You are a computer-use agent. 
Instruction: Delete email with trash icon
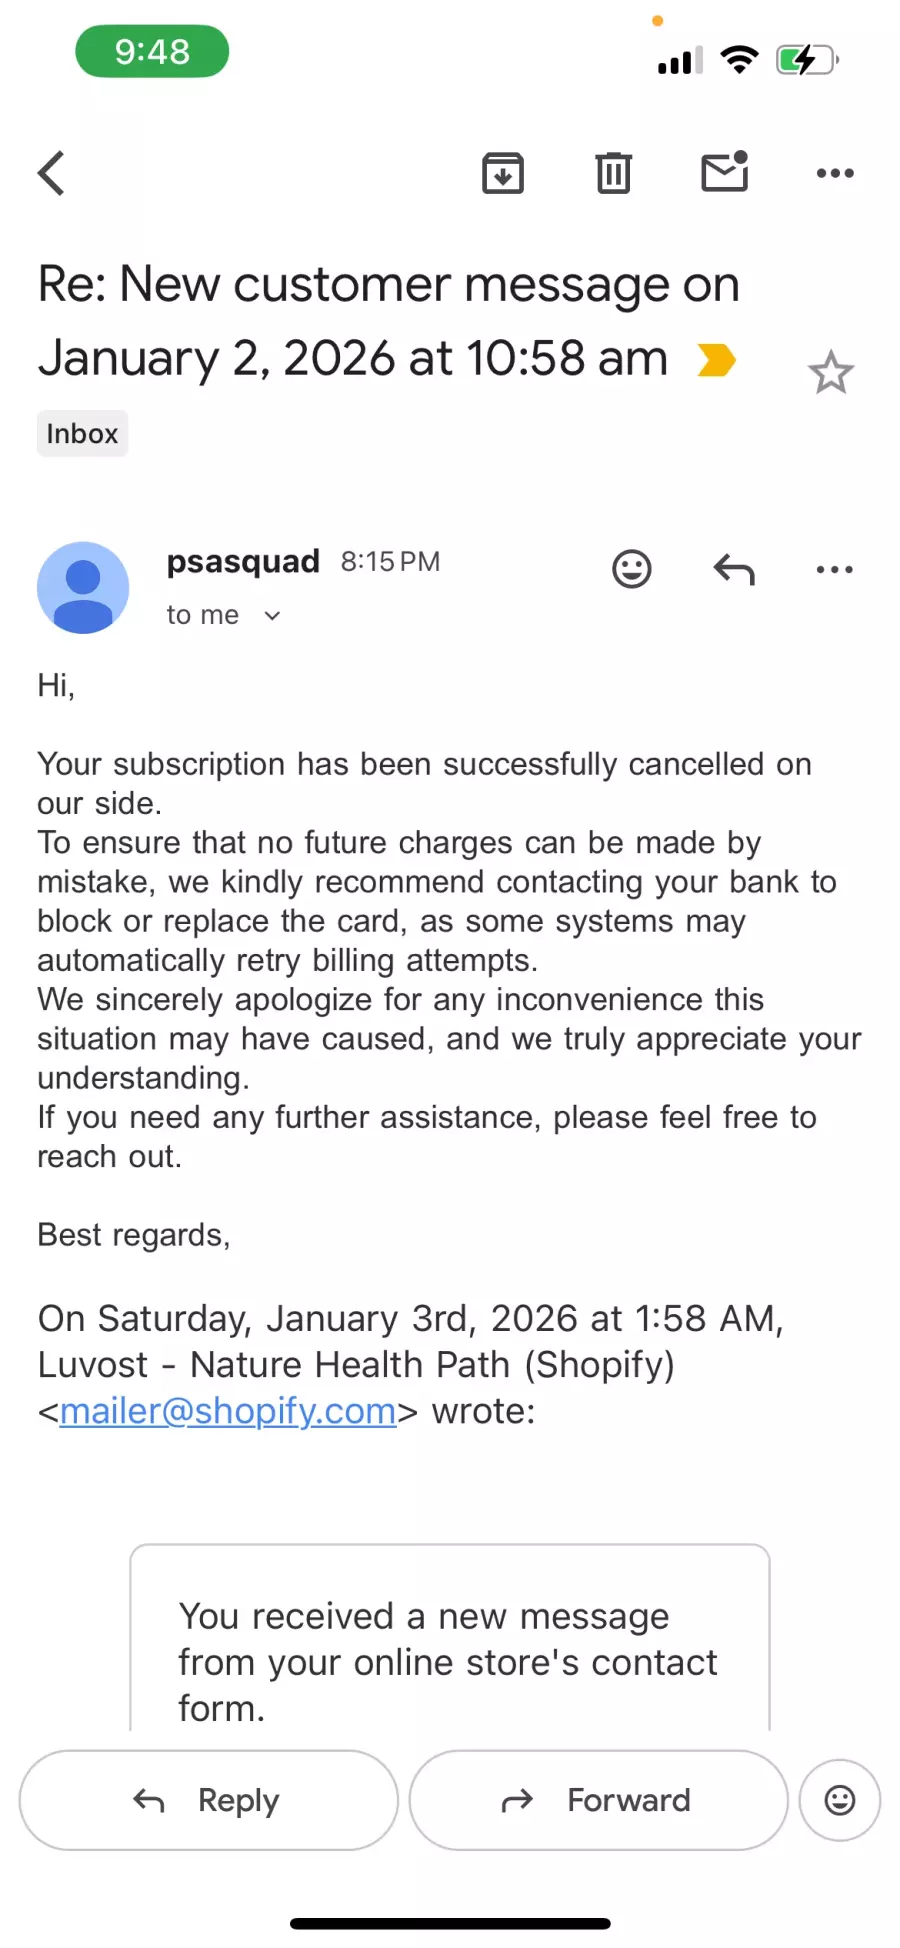tap(613, 173)
